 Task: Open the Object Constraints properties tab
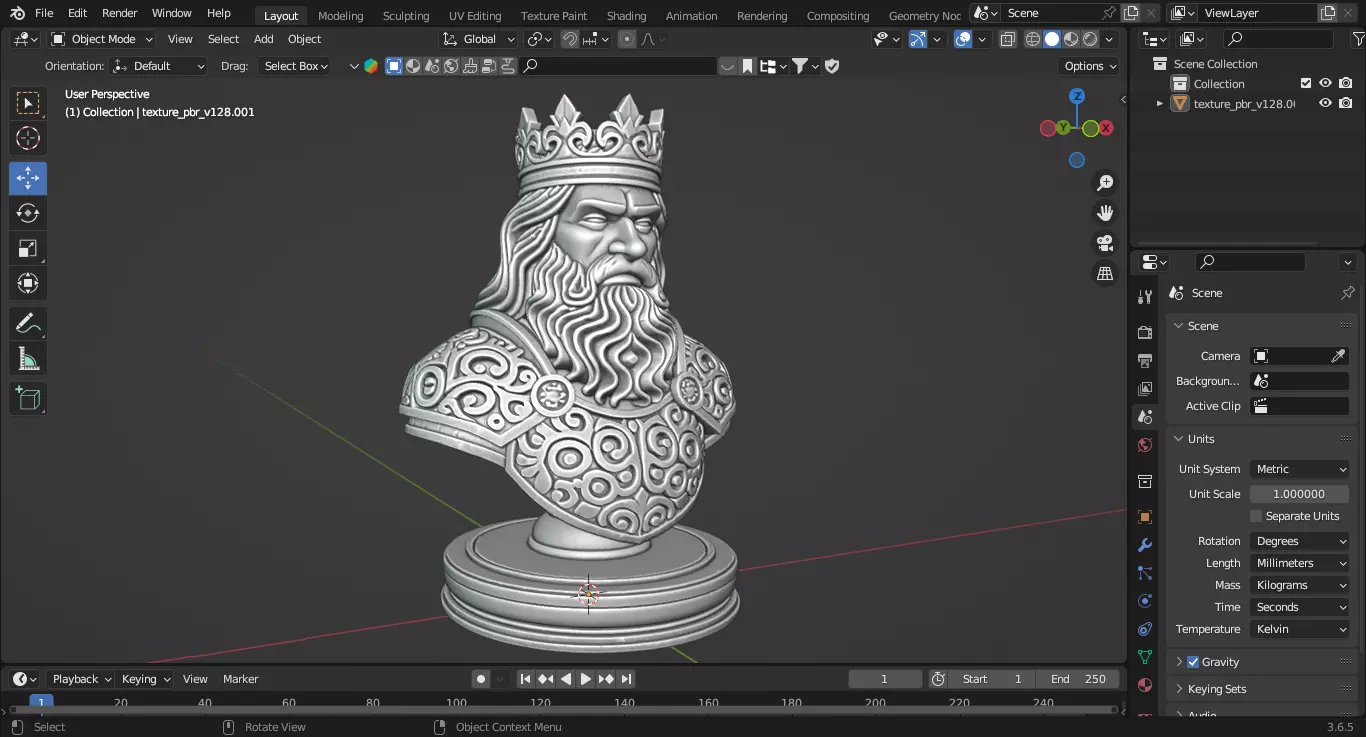click(1145, 629)
